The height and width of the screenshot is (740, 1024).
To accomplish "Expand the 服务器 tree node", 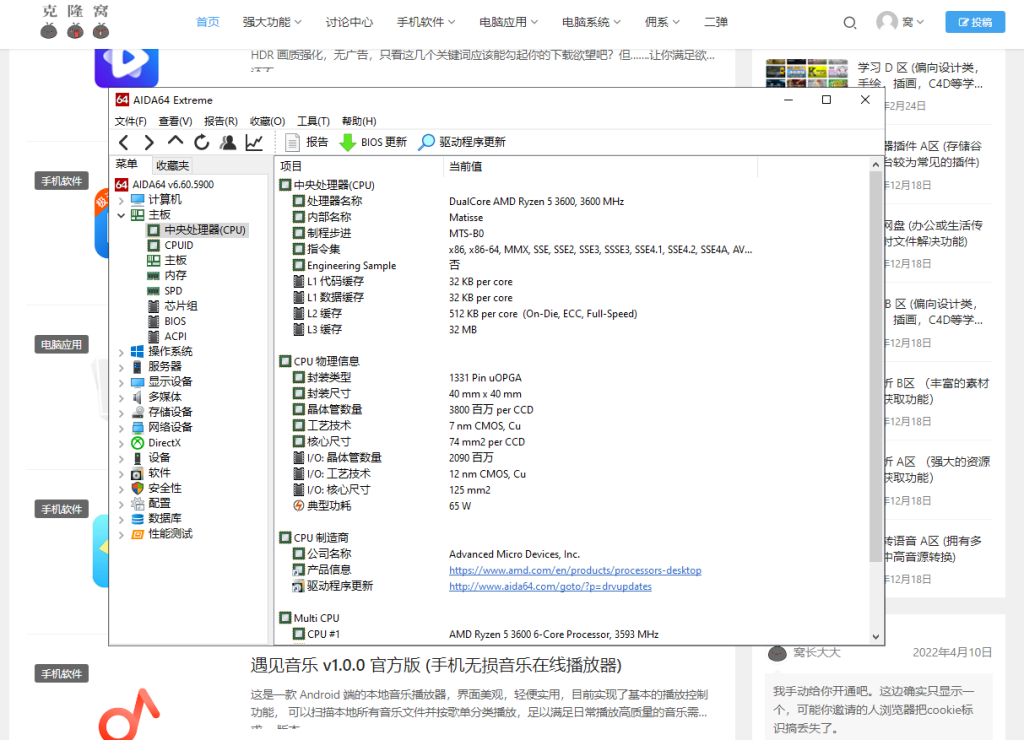I will [x=121, y=367].
